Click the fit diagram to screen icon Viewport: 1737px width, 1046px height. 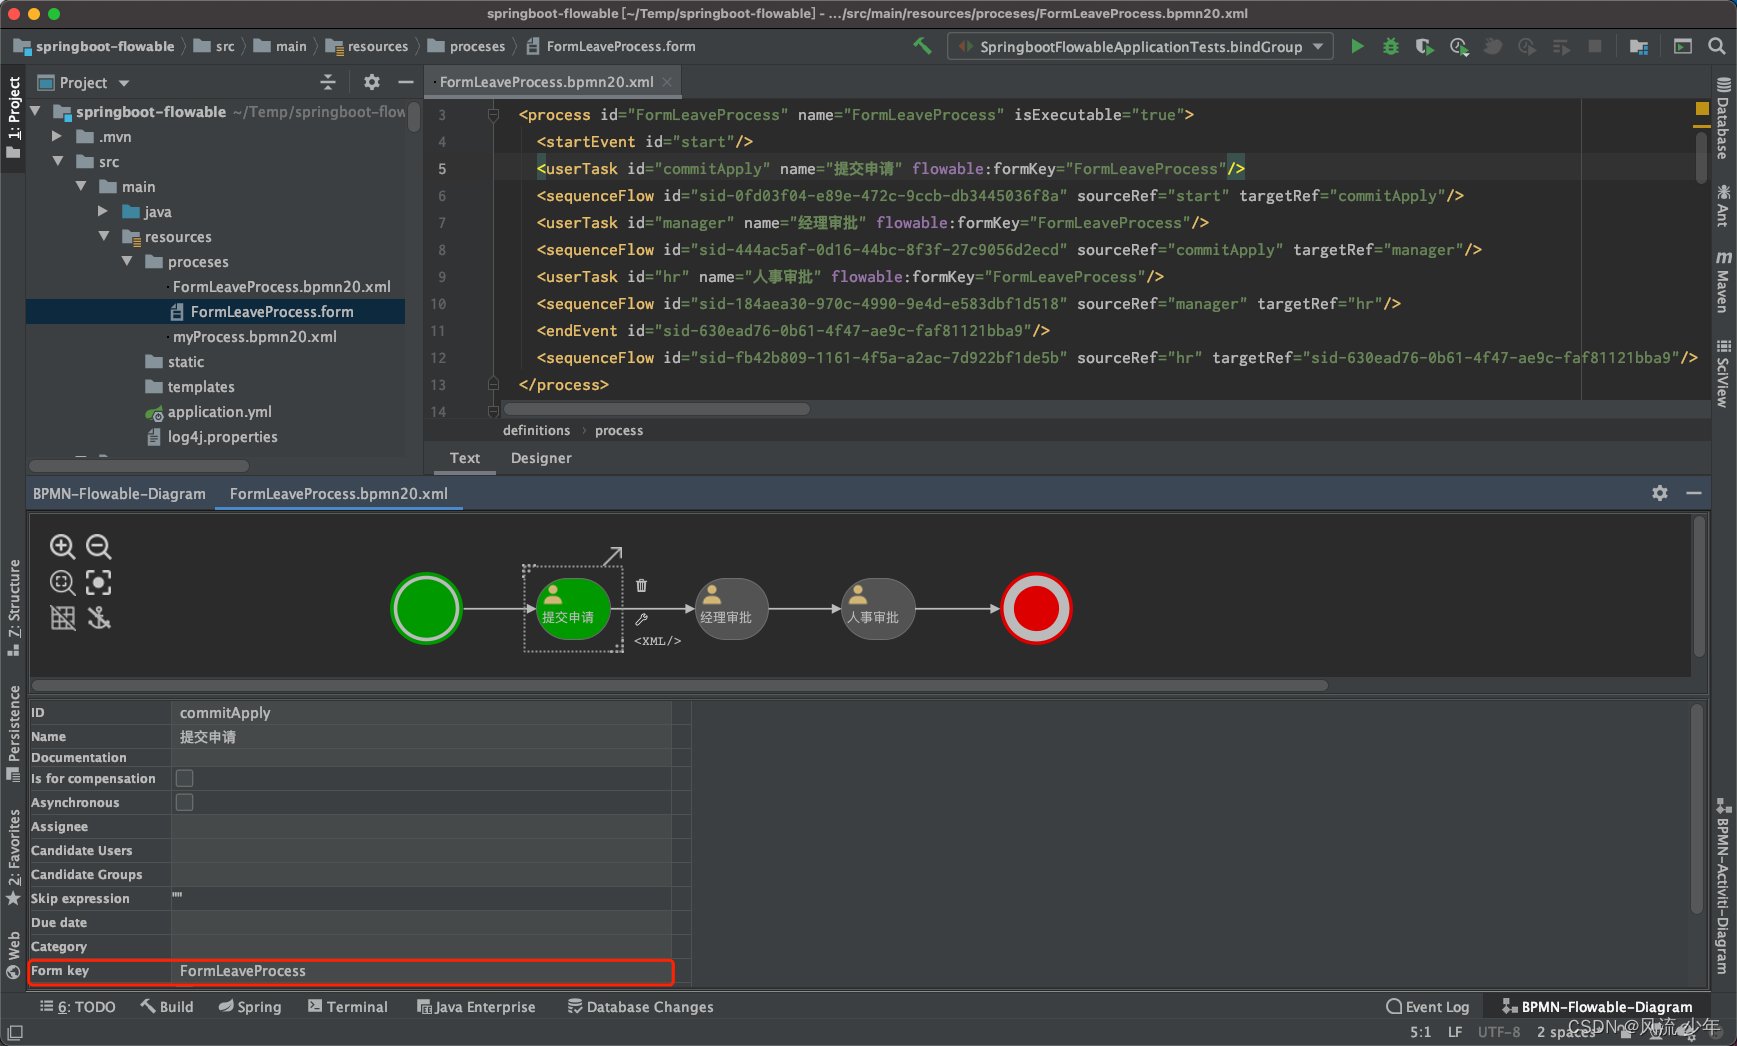click(98, 582)
